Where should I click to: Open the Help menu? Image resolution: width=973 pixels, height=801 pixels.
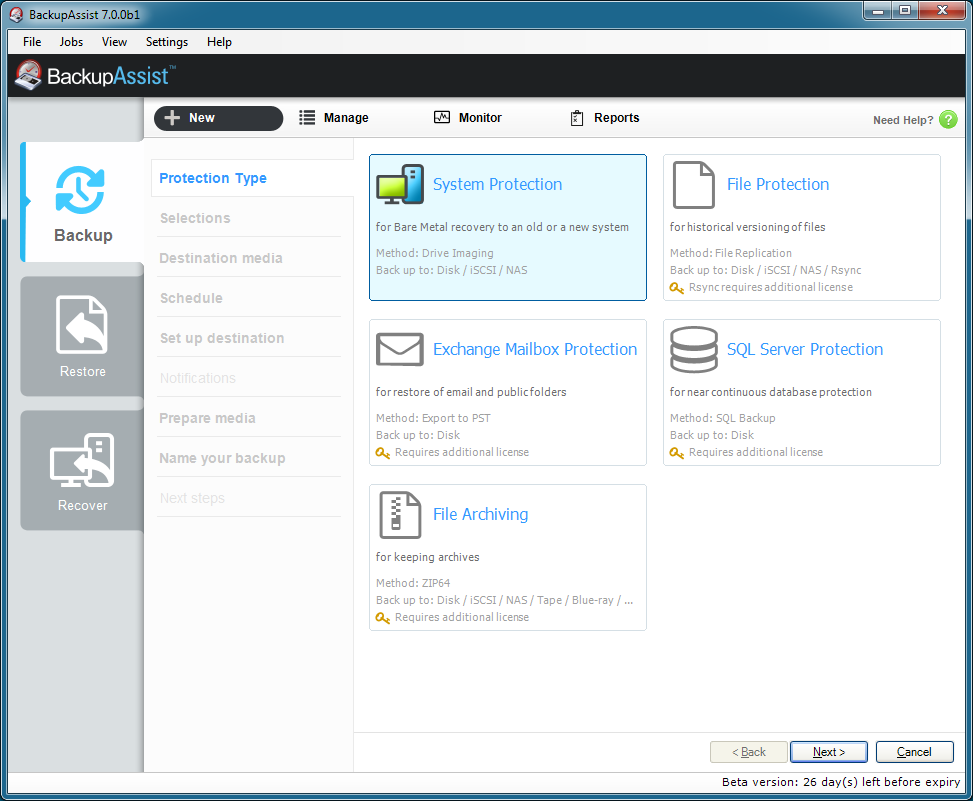219,42
